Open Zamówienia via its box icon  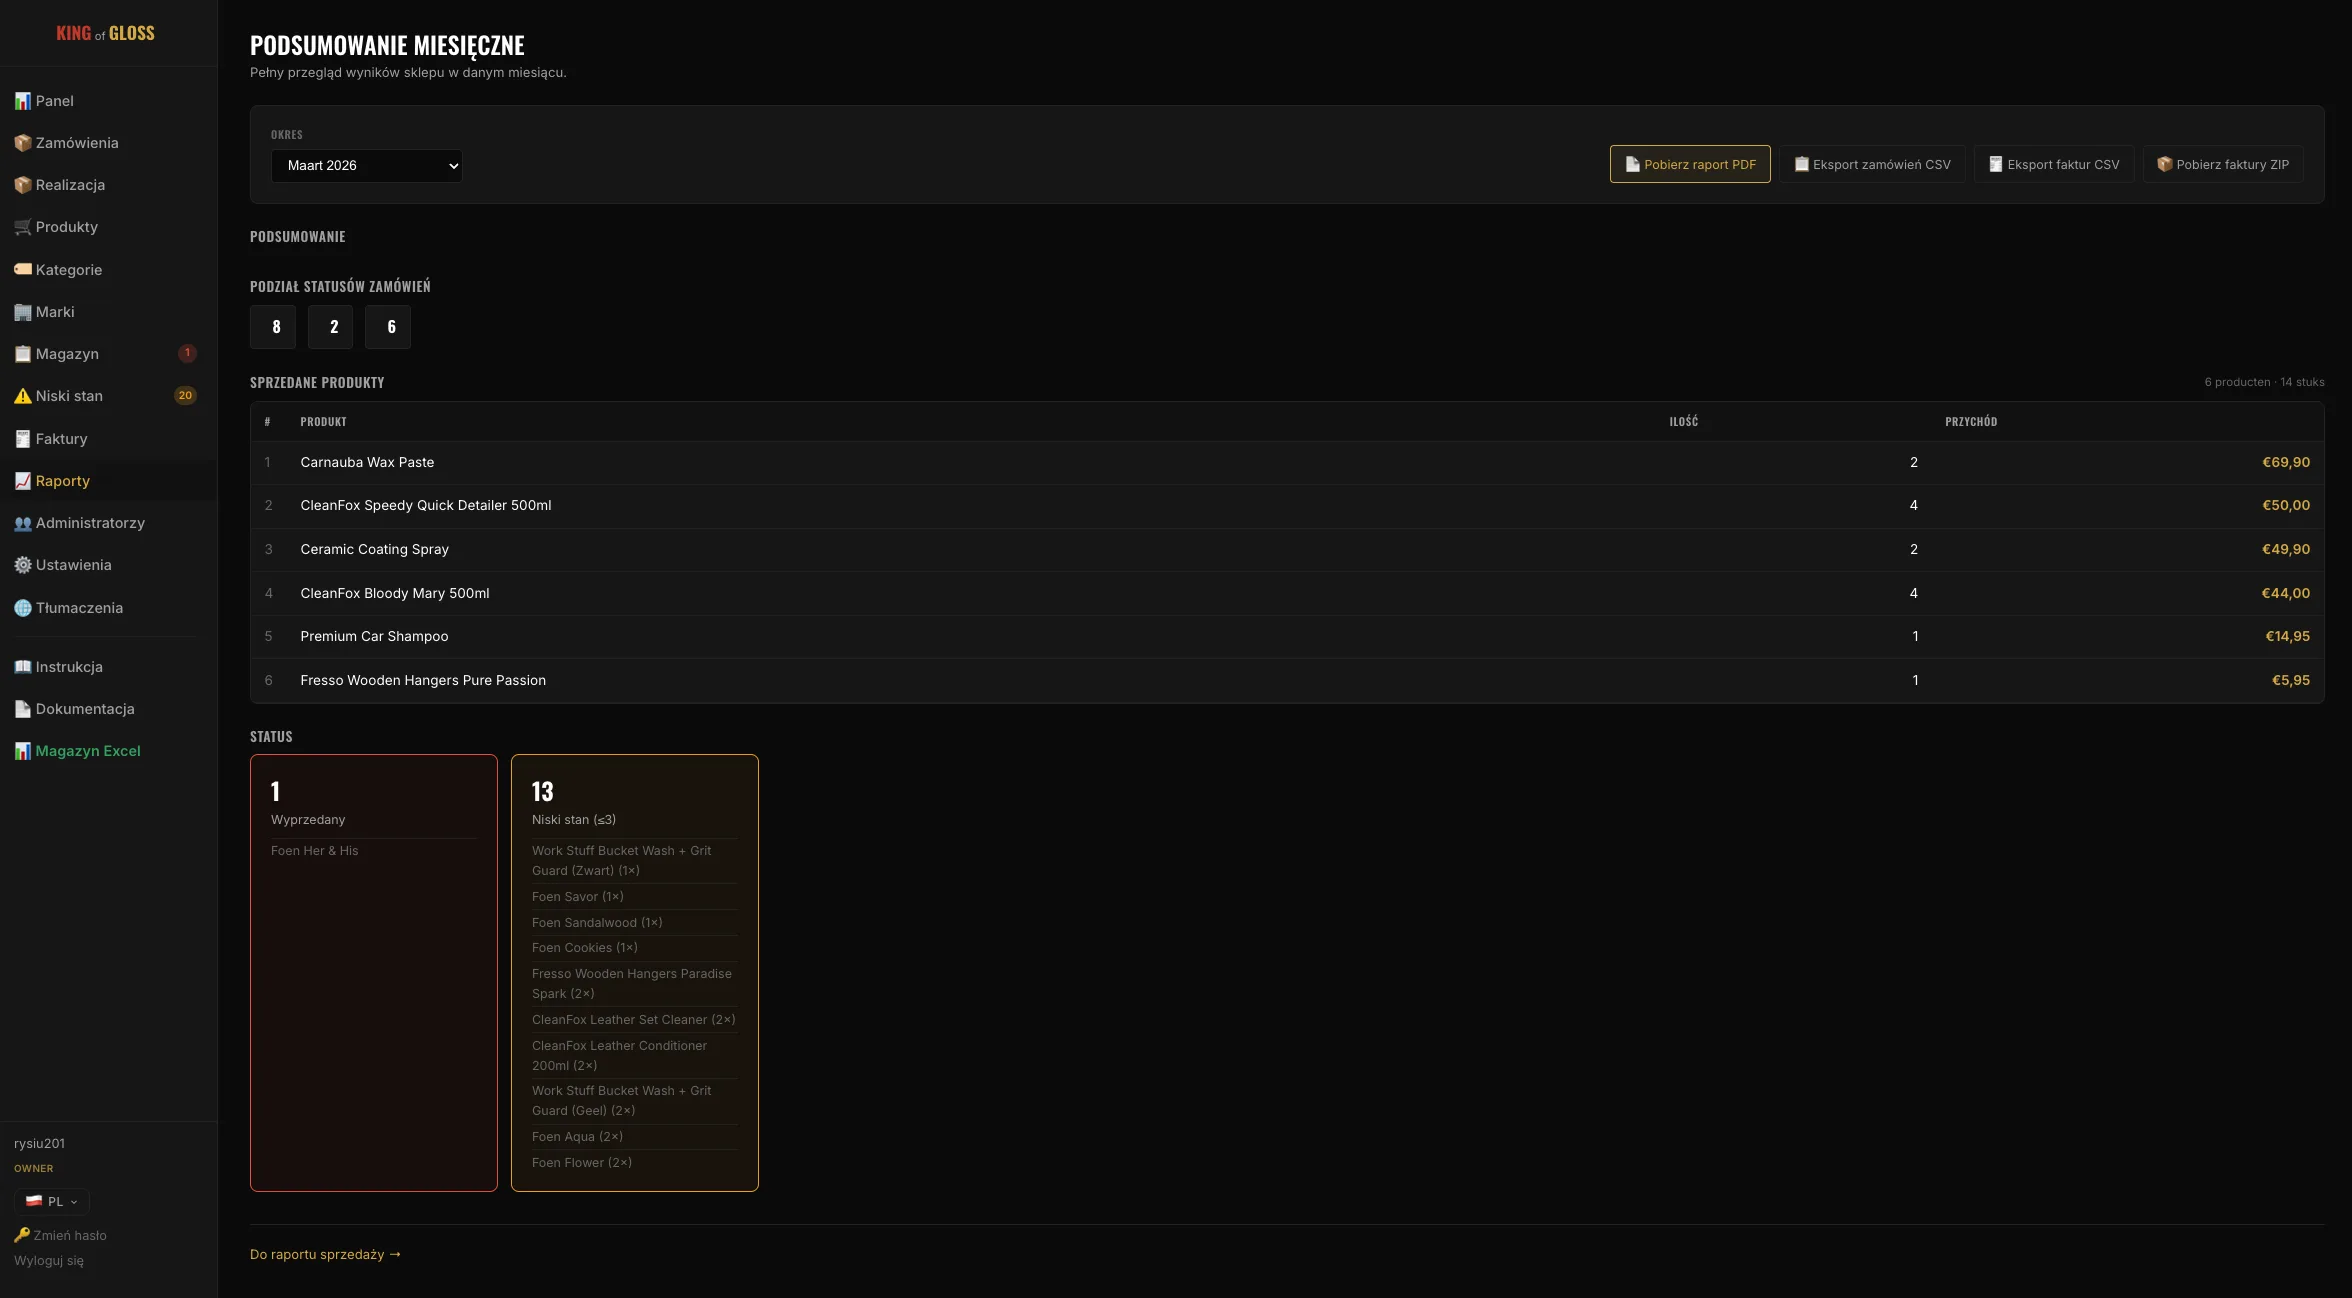22,143
